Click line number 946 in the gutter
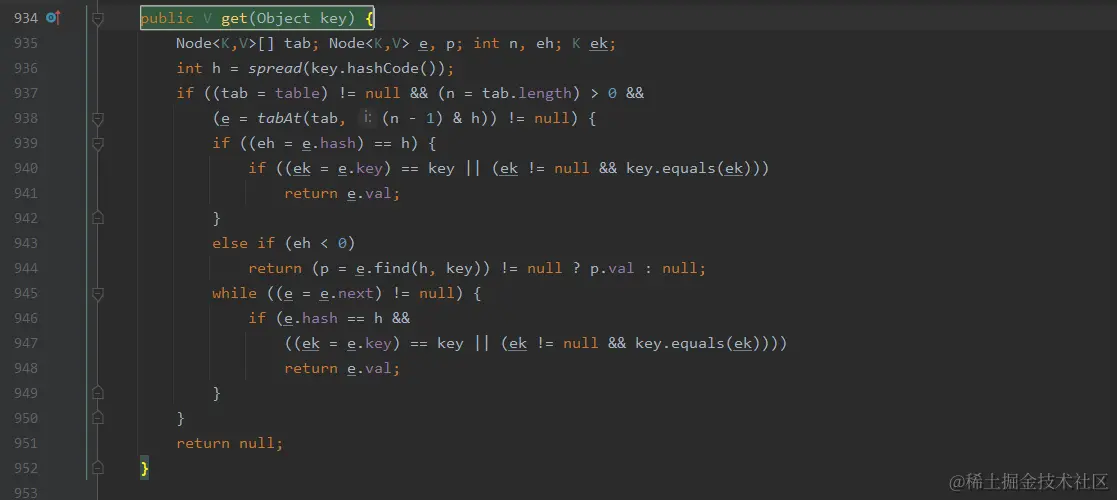Viewport: 1117px width, 500px height. [26, 318]
